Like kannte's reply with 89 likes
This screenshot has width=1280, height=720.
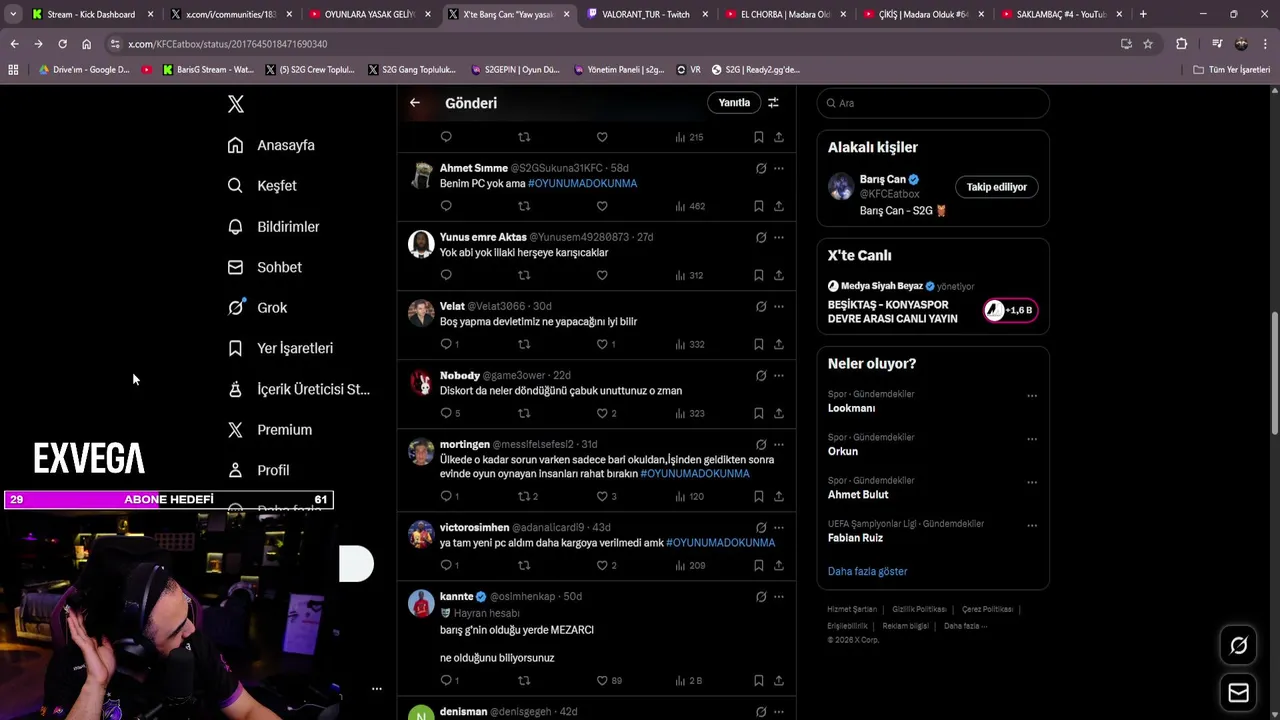602,680
